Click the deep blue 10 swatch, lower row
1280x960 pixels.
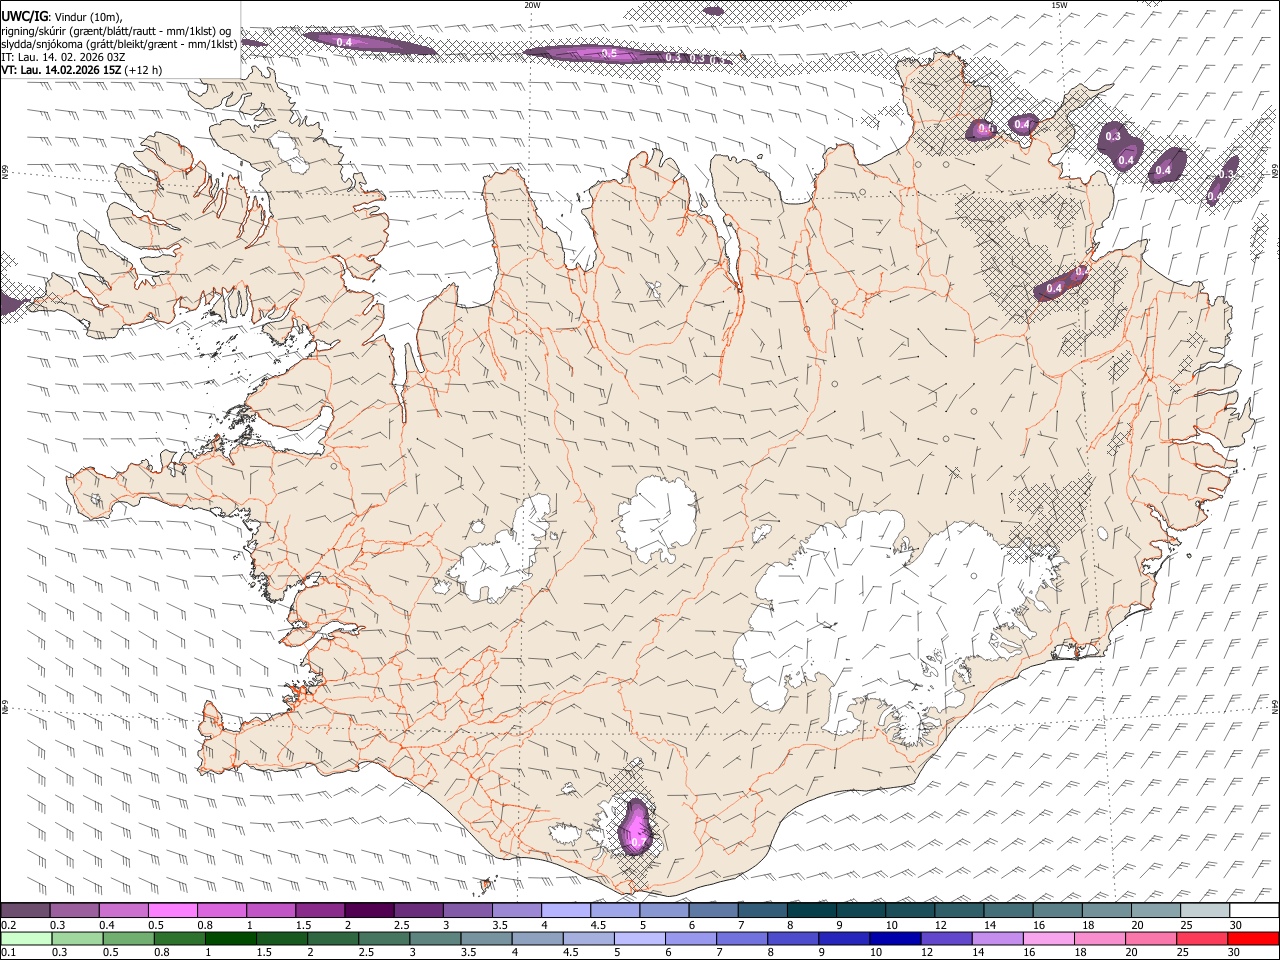[x=896, y=939]
